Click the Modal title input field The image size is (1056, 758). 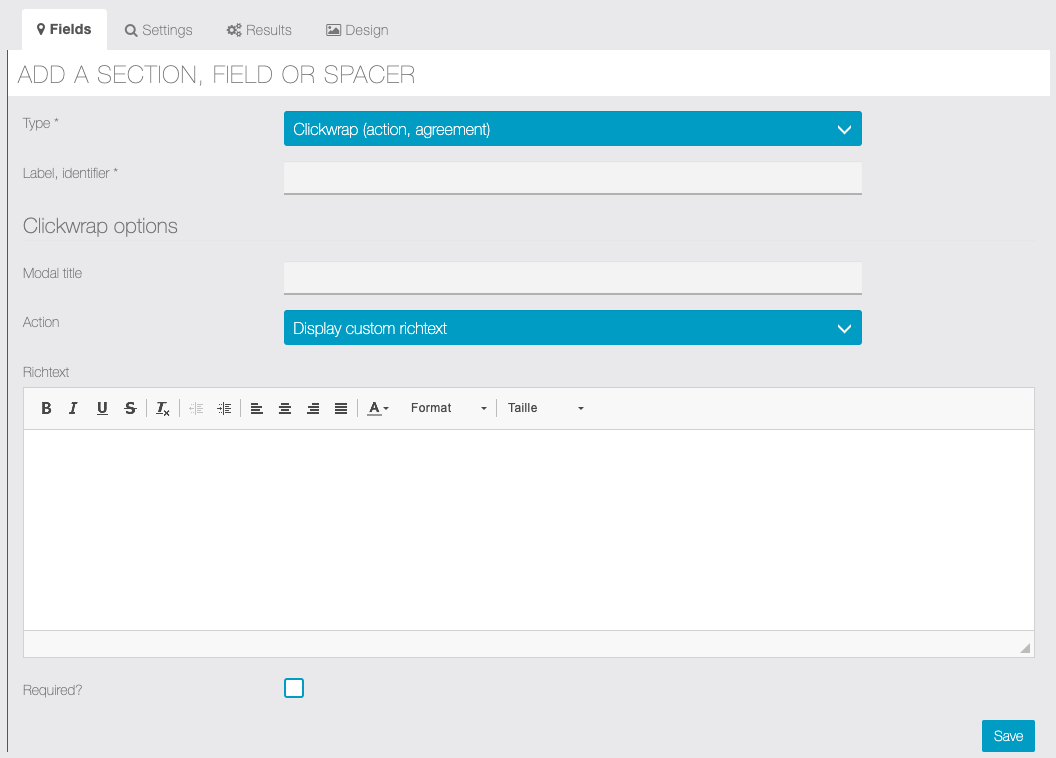click(572, 277)
